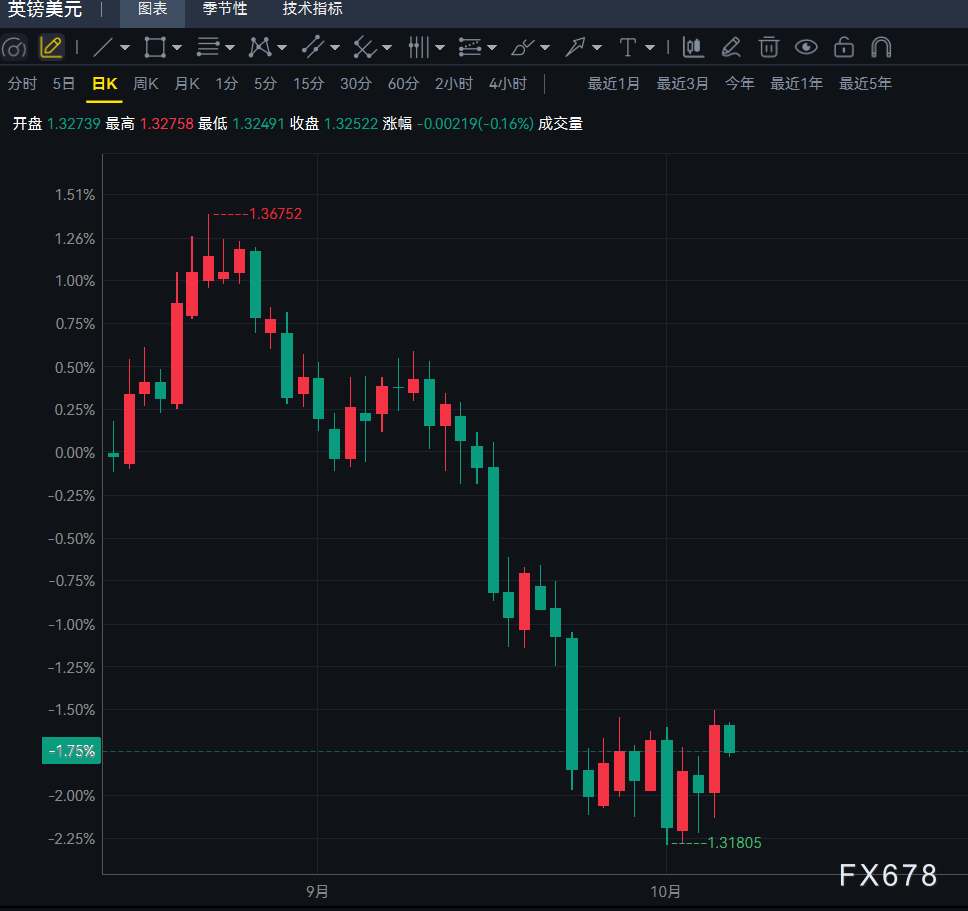Expand the parallel lines tool dropdown
This screenshot has width=968, height=911.
click(x=230, y=48)
